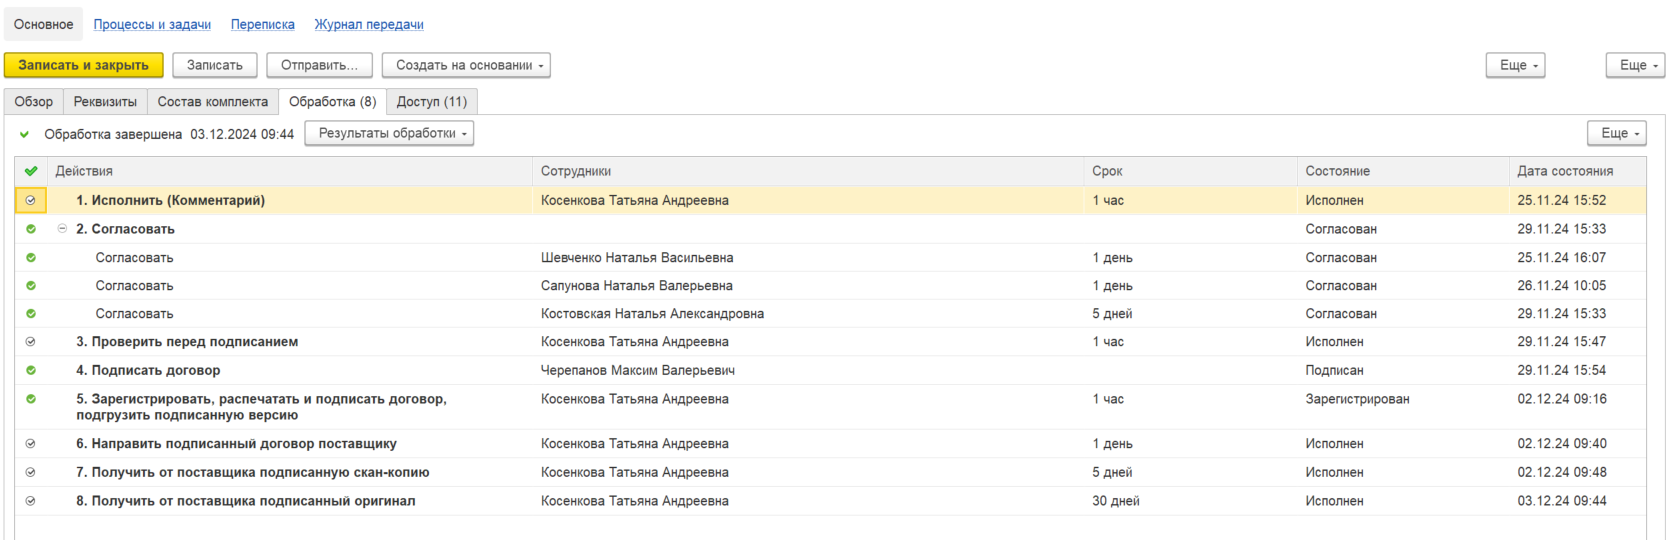Screen dimensions: 1668x540
Task: Switch to Доступ (11) tab
Action: click(x=432, y=101)
